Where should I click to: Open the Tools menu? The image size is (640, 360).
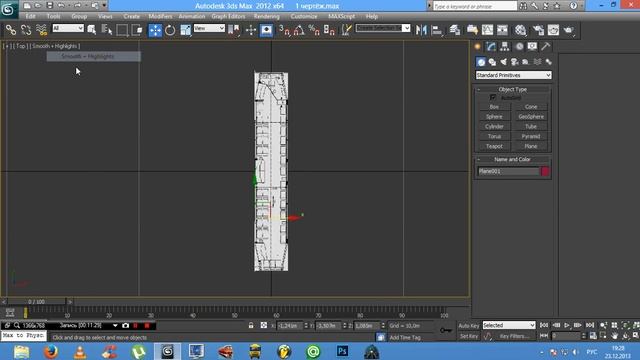coord(53,16)
